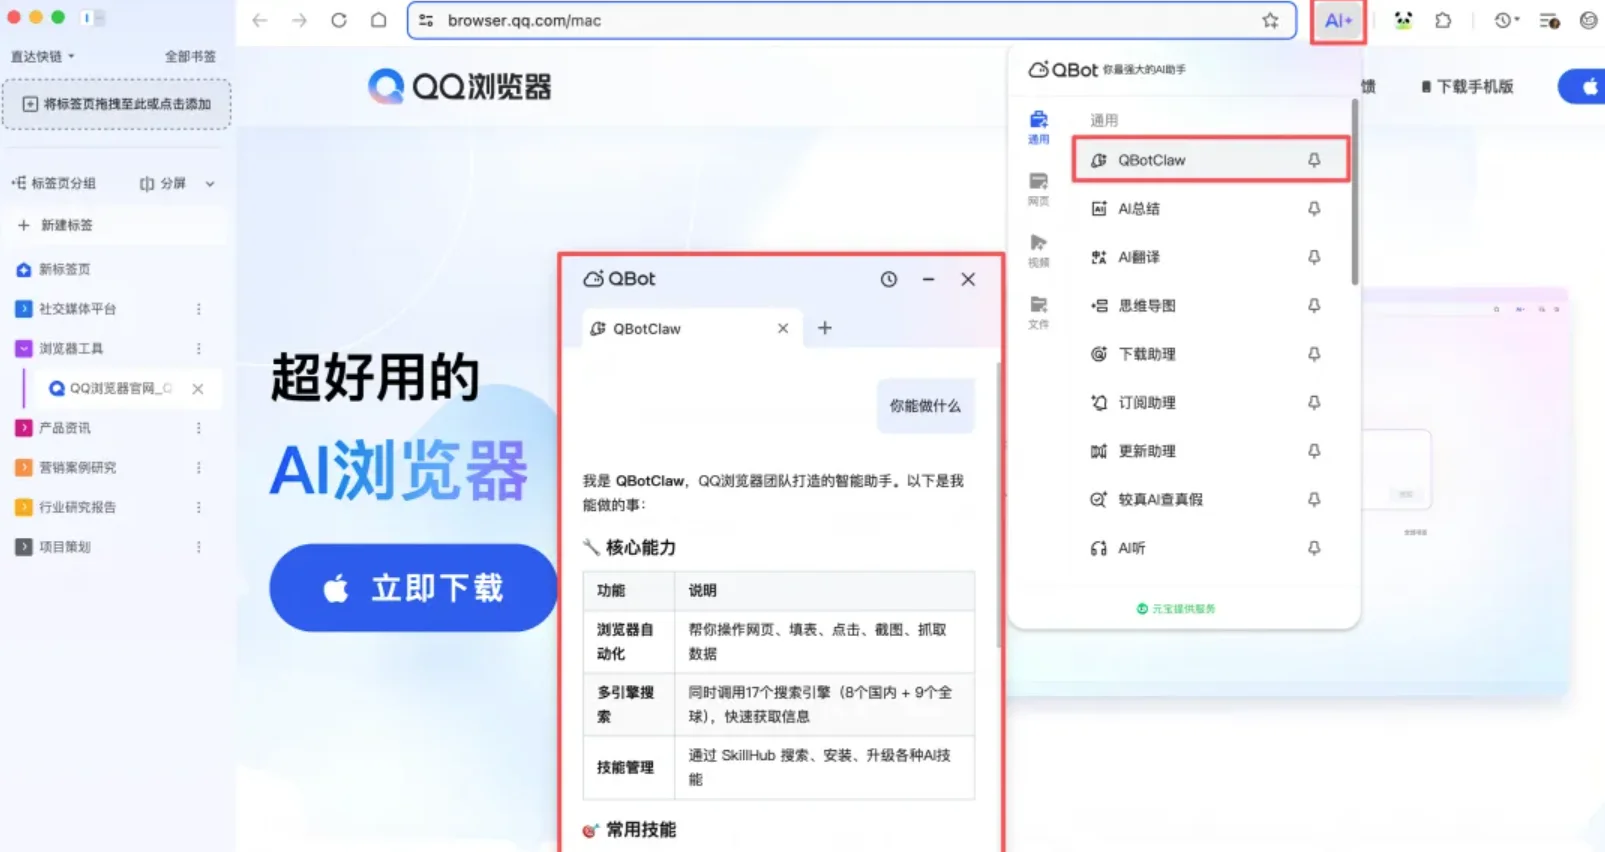Screen dimensions: 1605x852
Task: Open the extensions puzzle icon
Action: tap(1443, 20)
